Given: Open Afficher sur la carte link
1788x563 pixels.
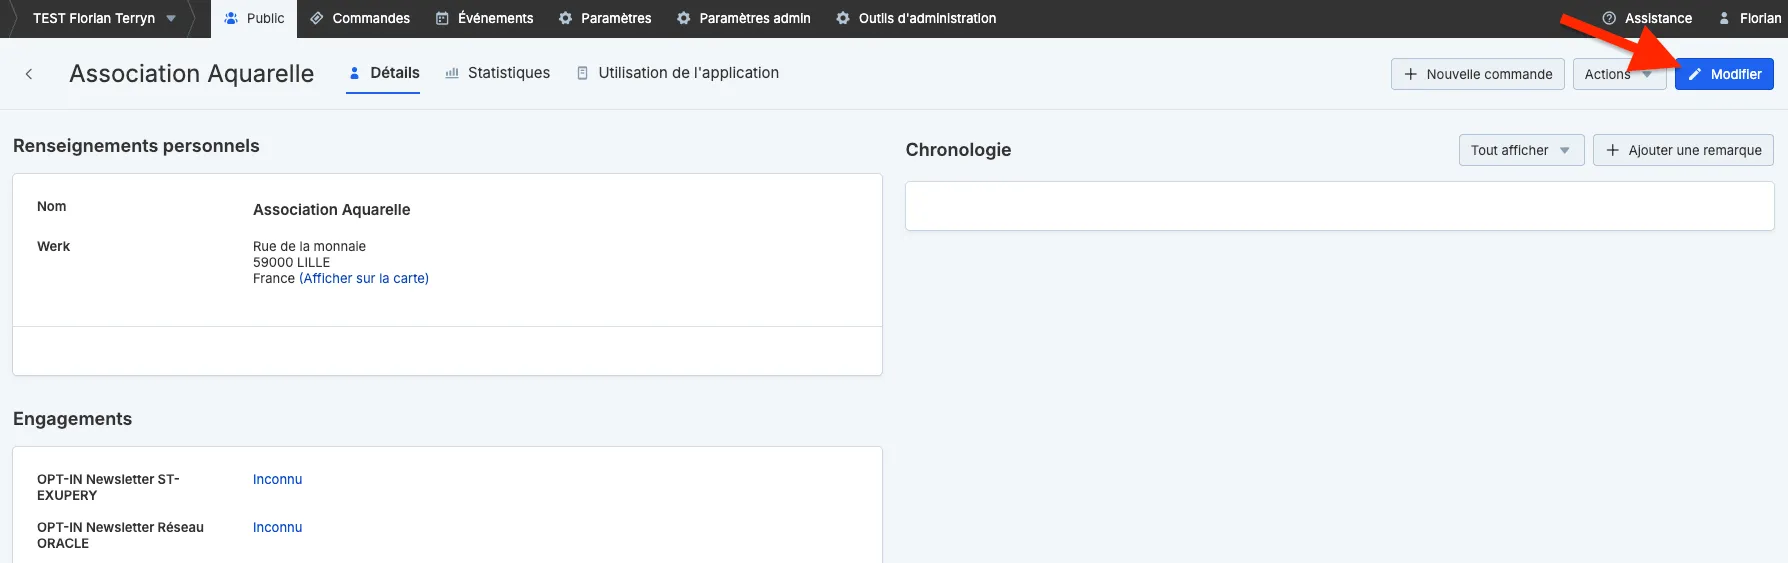Looking at the screenshot, I should [364, 278].
